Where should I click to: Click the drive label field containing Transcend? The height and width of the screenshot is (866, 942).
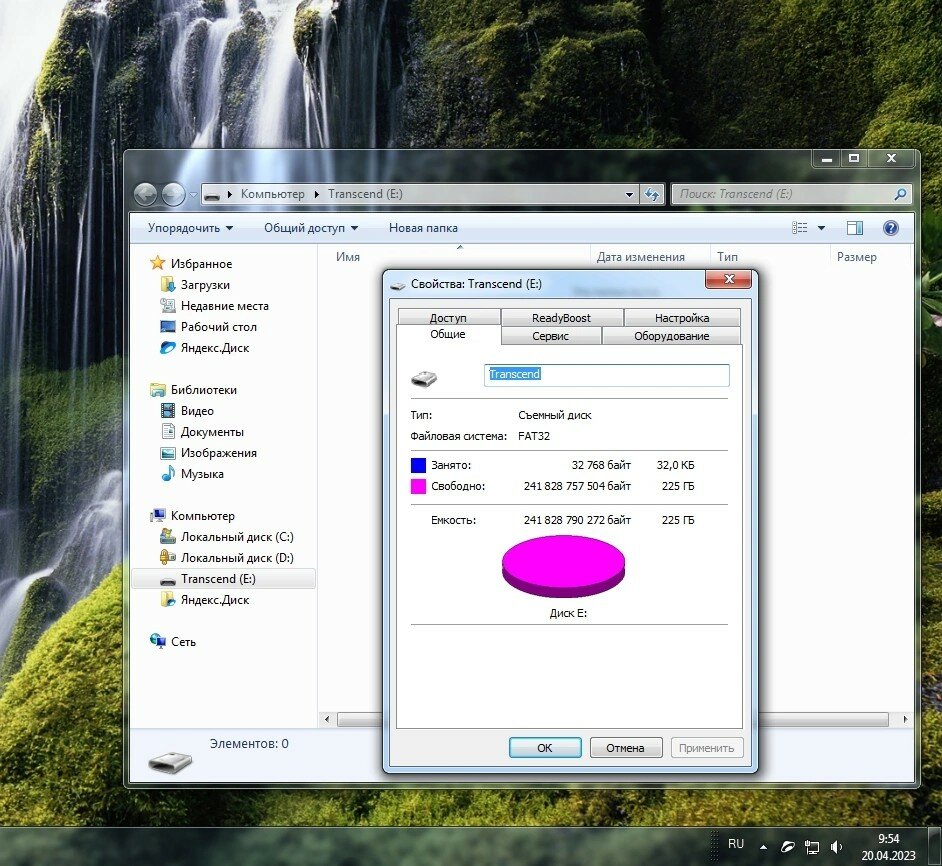607,374
